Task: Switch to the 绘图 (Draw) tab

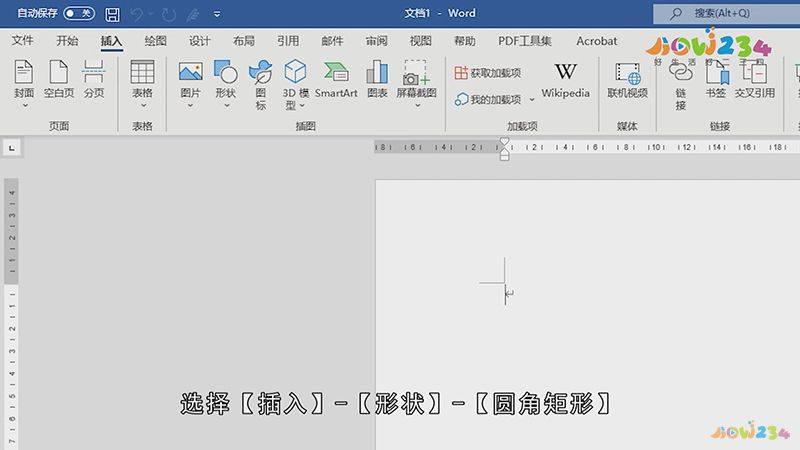Action: tap(155, 41)
